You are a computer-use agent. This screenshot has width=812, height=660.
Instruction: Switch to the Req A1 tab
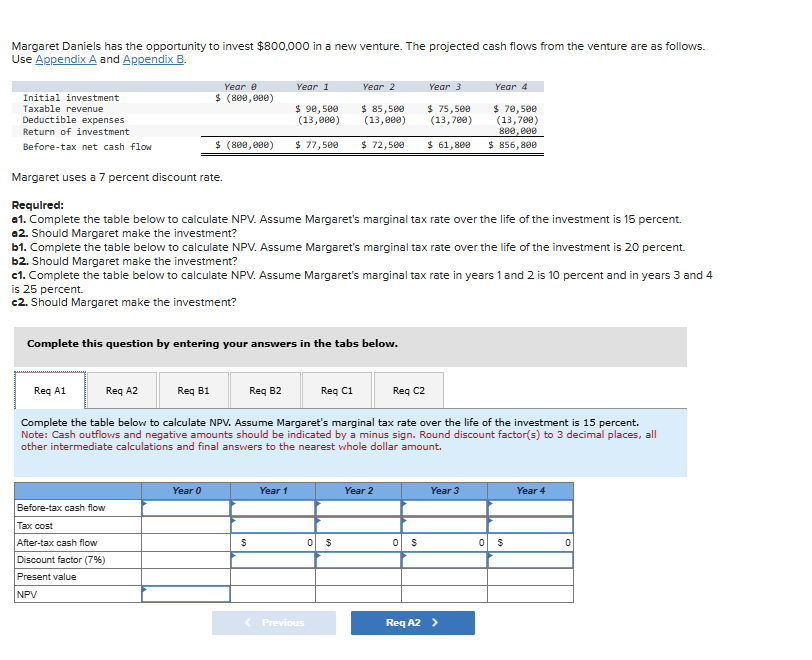pyautogui.click(x=50, y=391)
